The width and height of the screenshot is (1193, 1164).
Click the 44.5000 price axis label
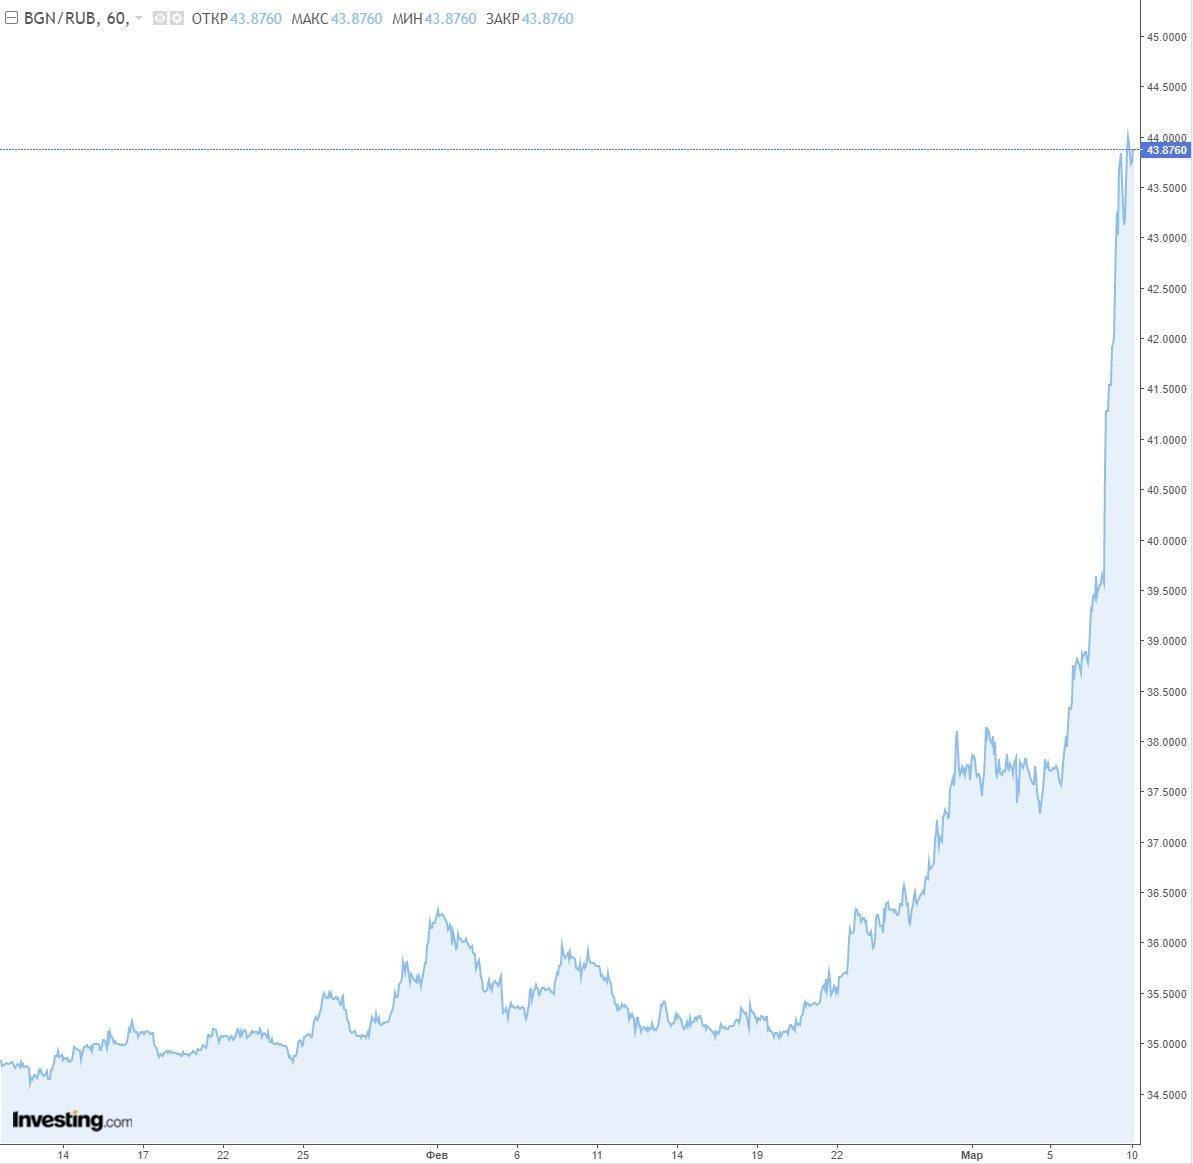point(1166,87)
